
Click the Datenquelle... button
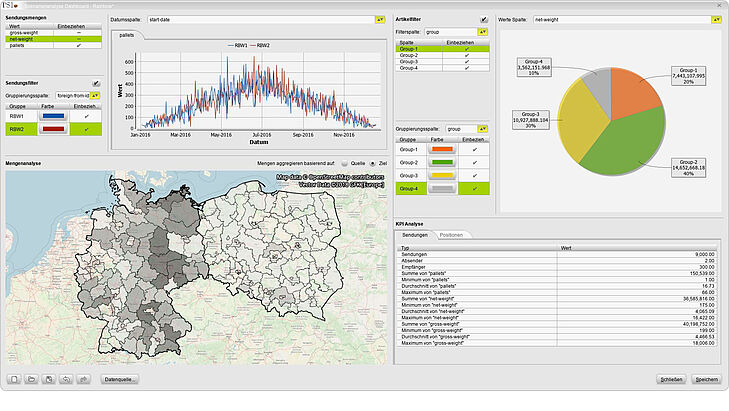(x=120, y=380)
